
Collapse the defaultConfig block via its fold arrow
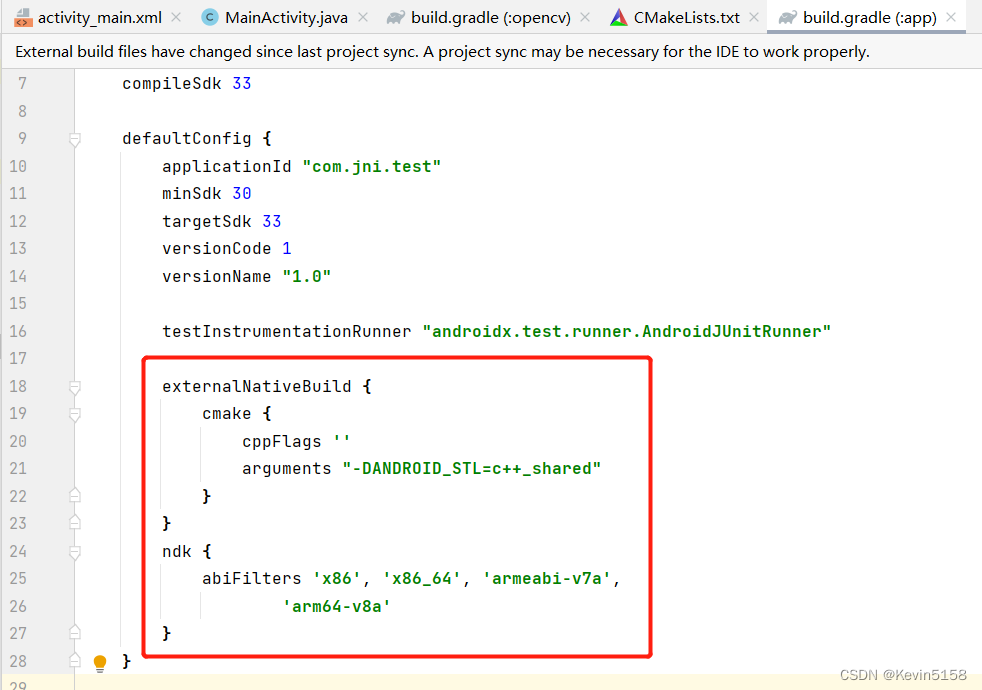coord(74,138)
